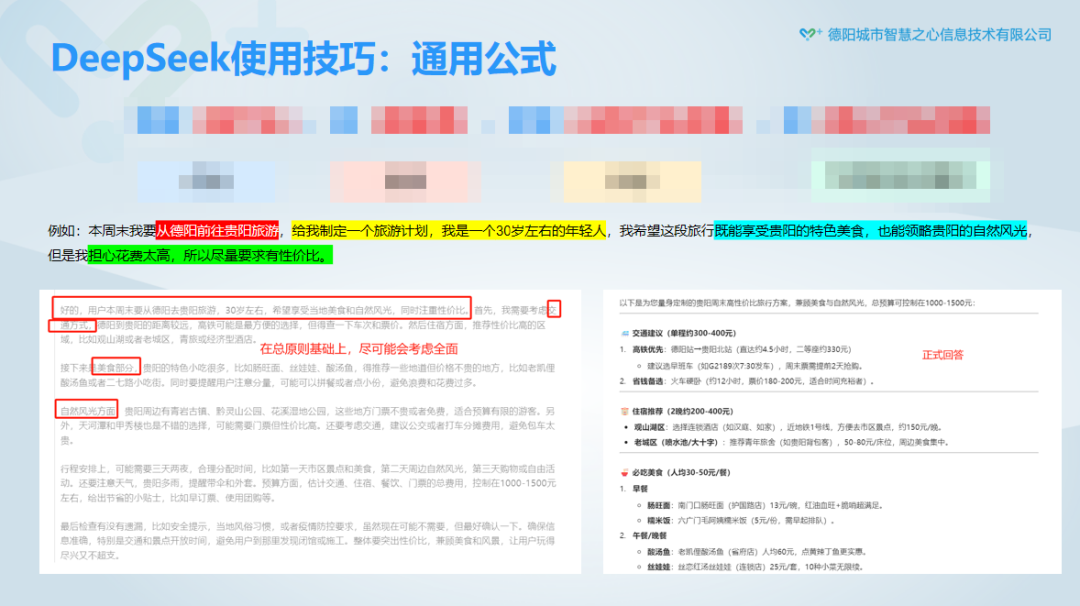The height and width of the screenshot is (606, 1080).
Task: Click the red label 正式回答
Action: click(x=943, y=355)
